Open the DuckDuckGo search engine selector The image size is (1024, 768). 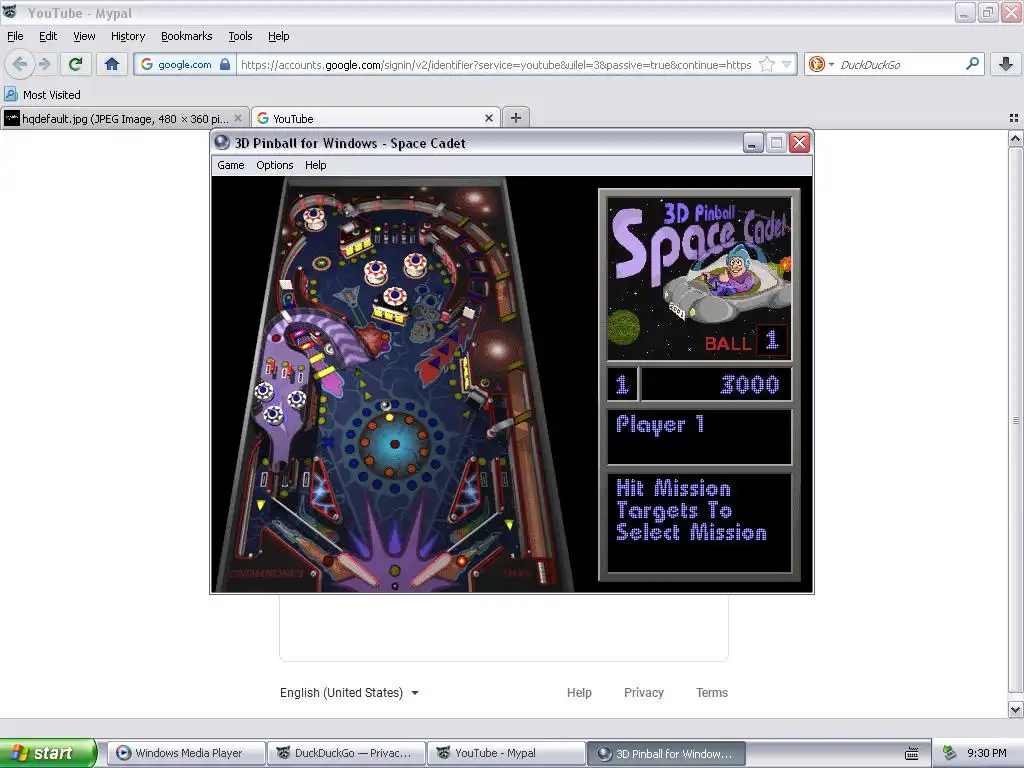click(x=822, y=64)
